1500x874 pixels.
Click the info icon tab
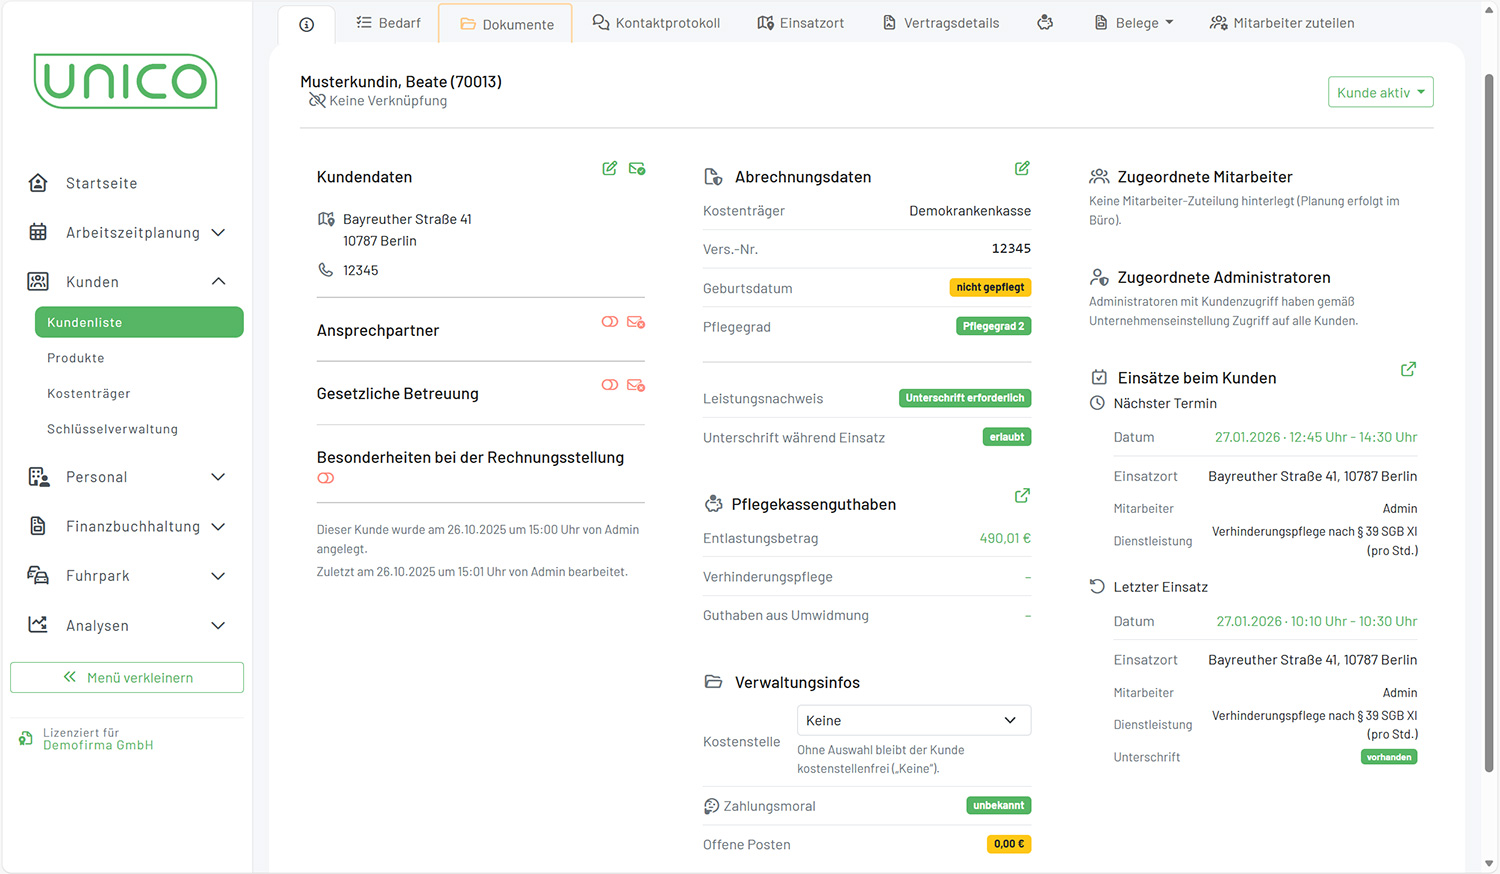(307, 24)
